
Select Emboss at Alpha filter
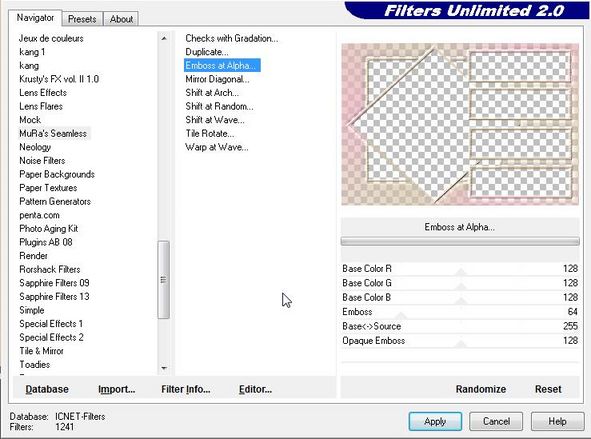(222, 66)
